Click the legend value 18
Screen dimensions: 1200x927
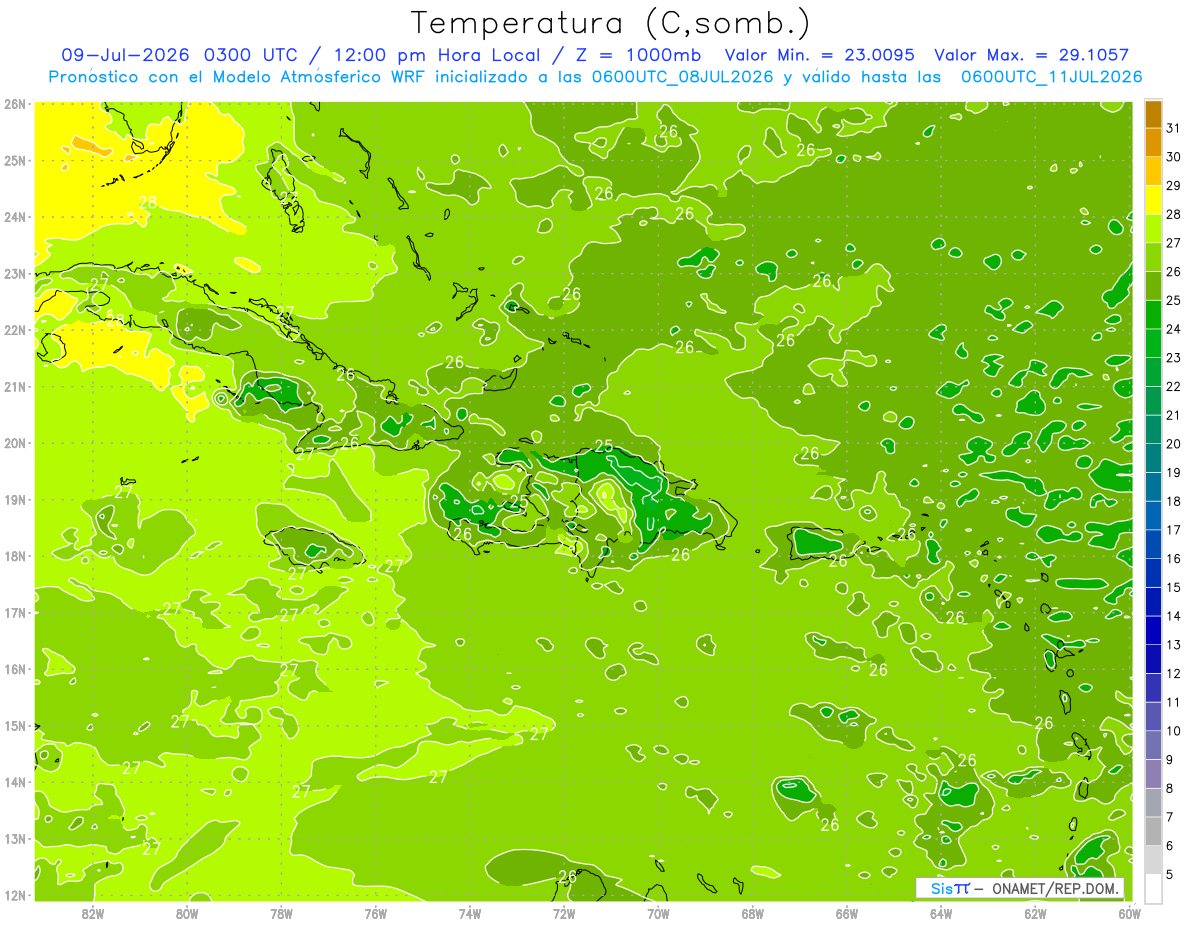pos(1173,501)
